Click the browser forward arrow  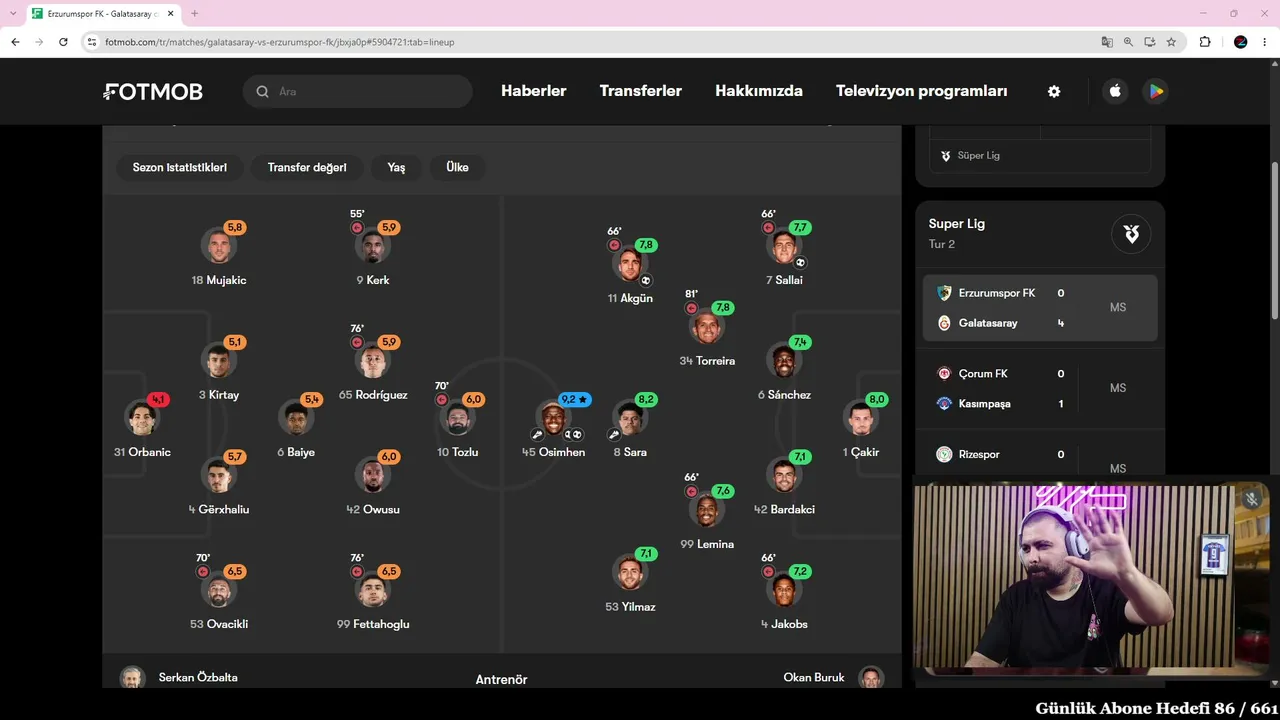coord(39,42)
